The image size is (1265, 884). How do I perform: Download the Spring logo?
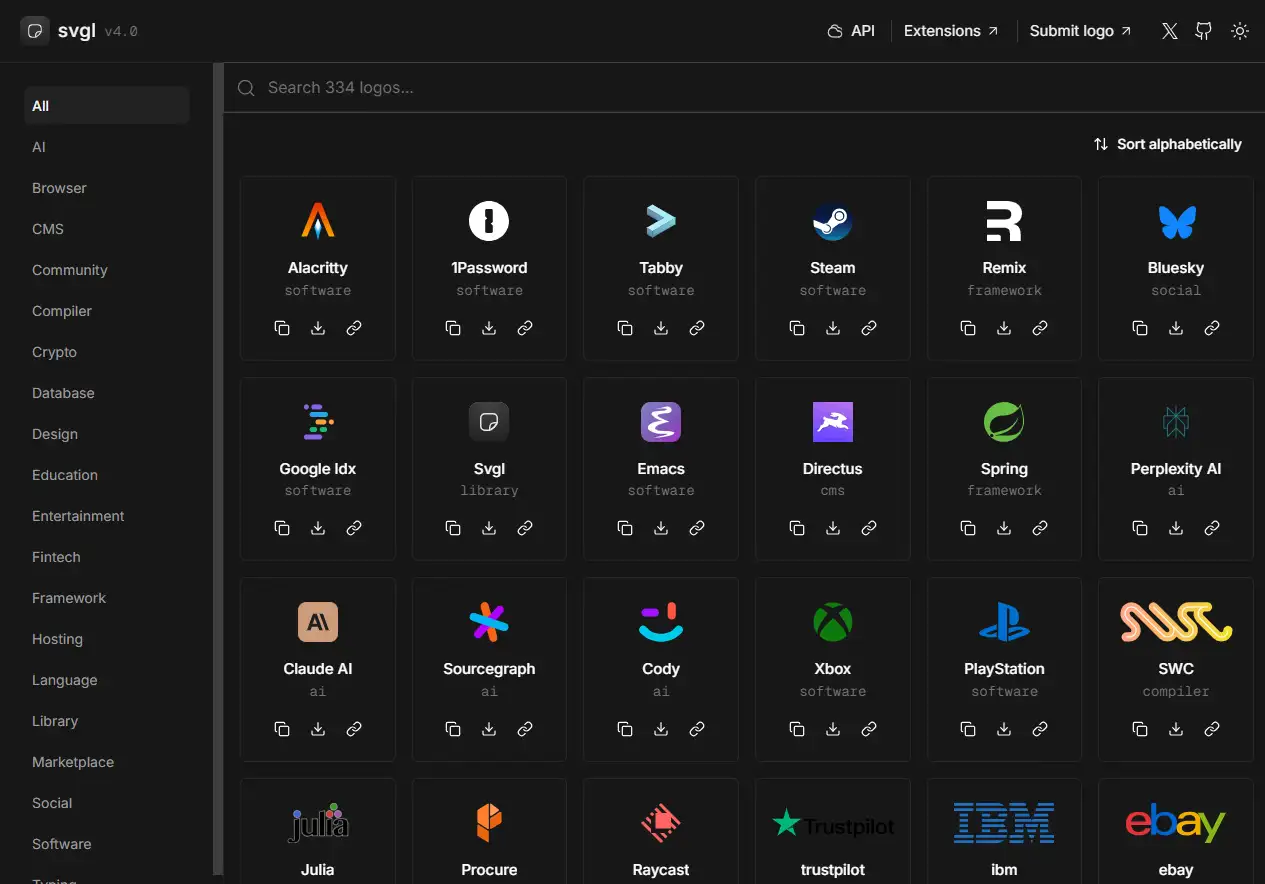point(1004,528)
